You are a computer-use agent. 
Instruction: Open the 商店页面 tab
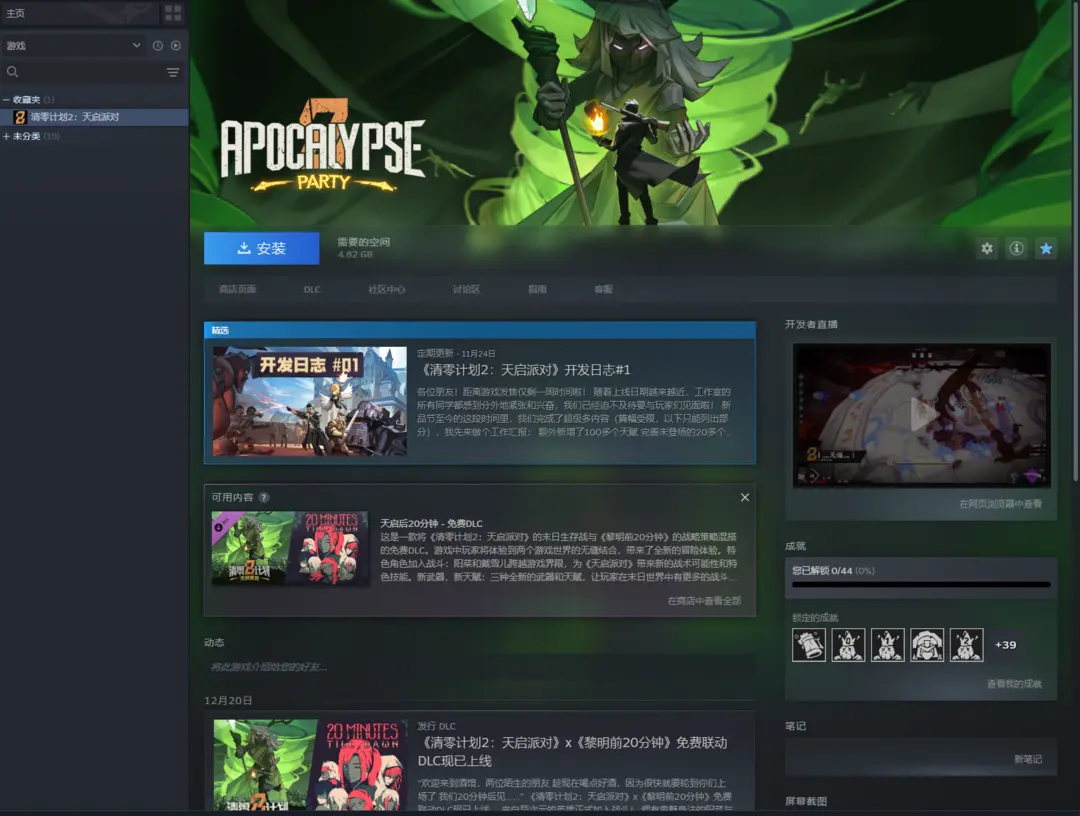point(238,289)
